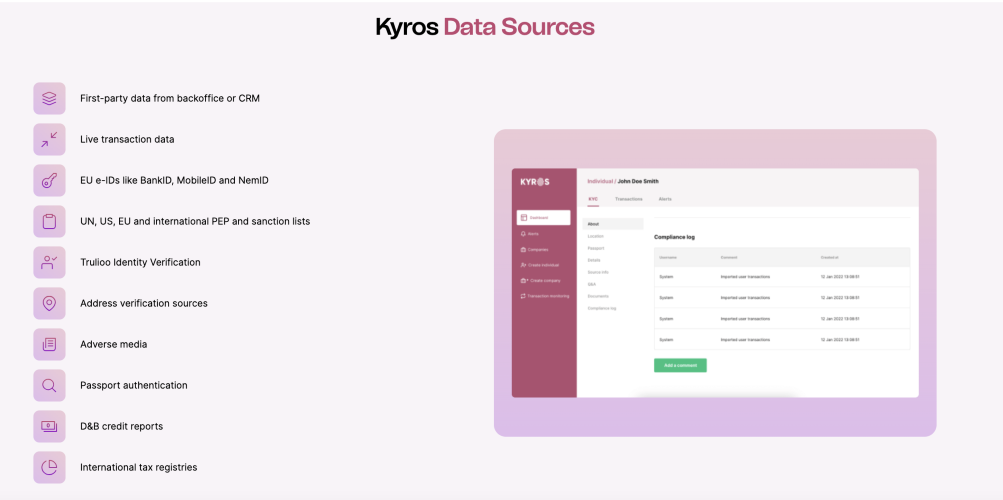
Task: Click the Compliance log heading
Action: [674, 237]
